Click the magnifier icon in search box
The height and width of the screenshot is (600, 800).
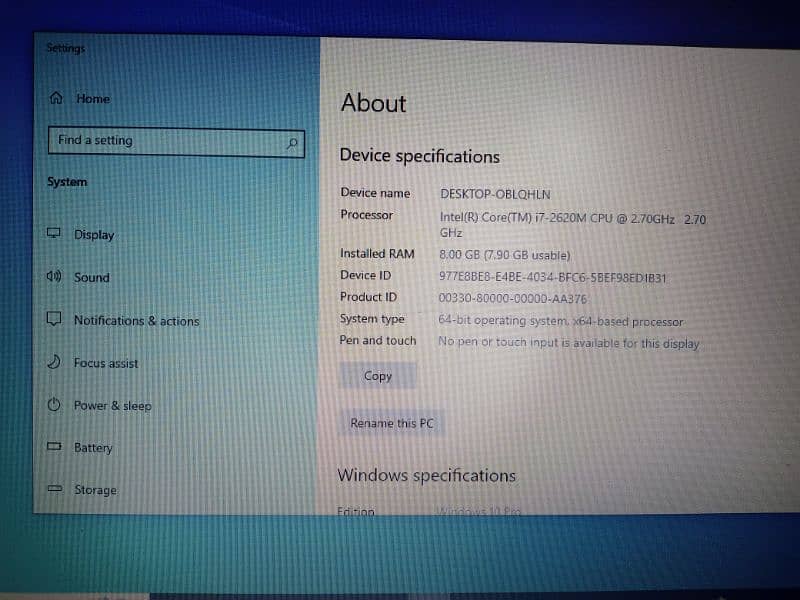(x=292, y=143)
